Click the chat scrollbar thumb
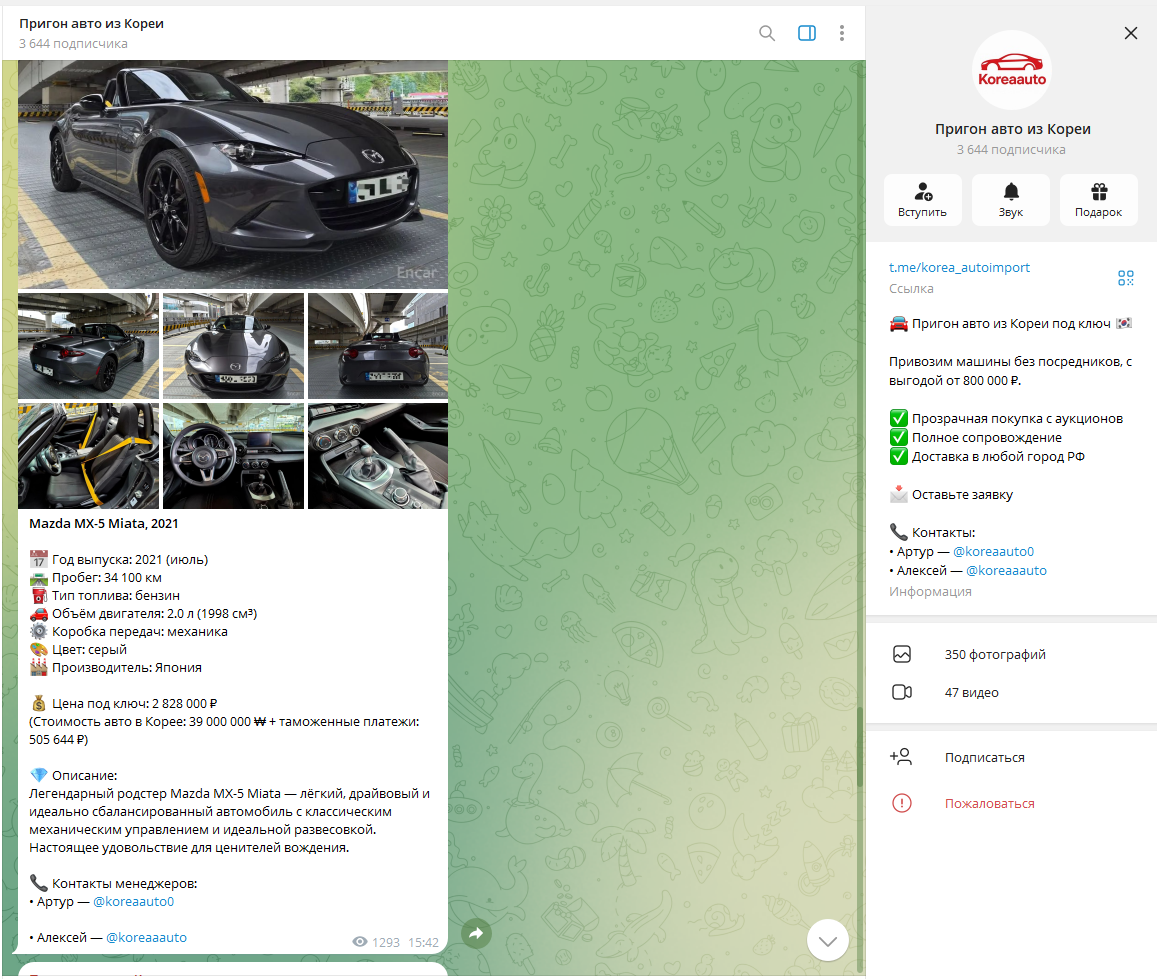This screenshot has width=1157, height=979. [859, 747]
